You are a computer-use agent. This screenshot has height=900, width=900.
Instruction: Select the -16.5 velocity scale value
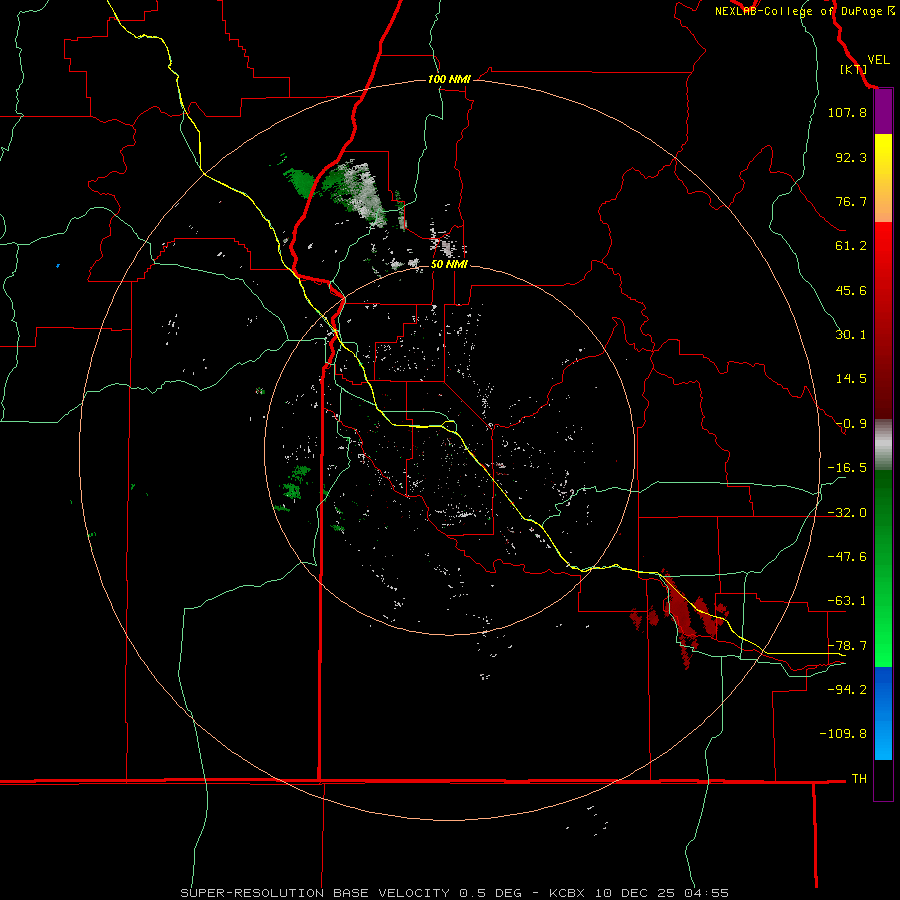tap(847, 468)
